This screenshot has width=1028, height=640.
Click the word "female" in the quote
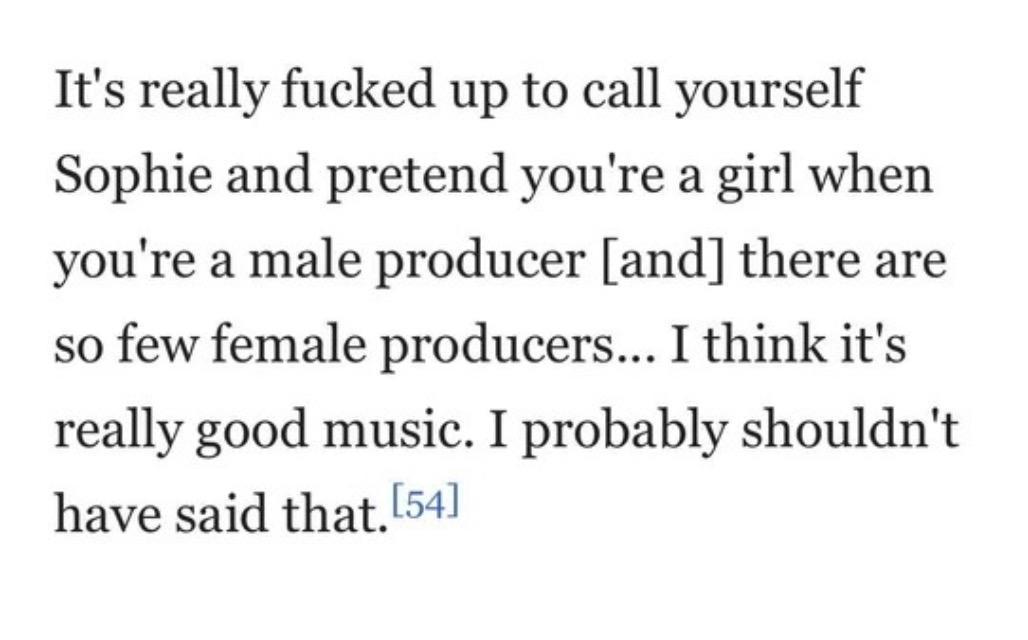point(288,346)
